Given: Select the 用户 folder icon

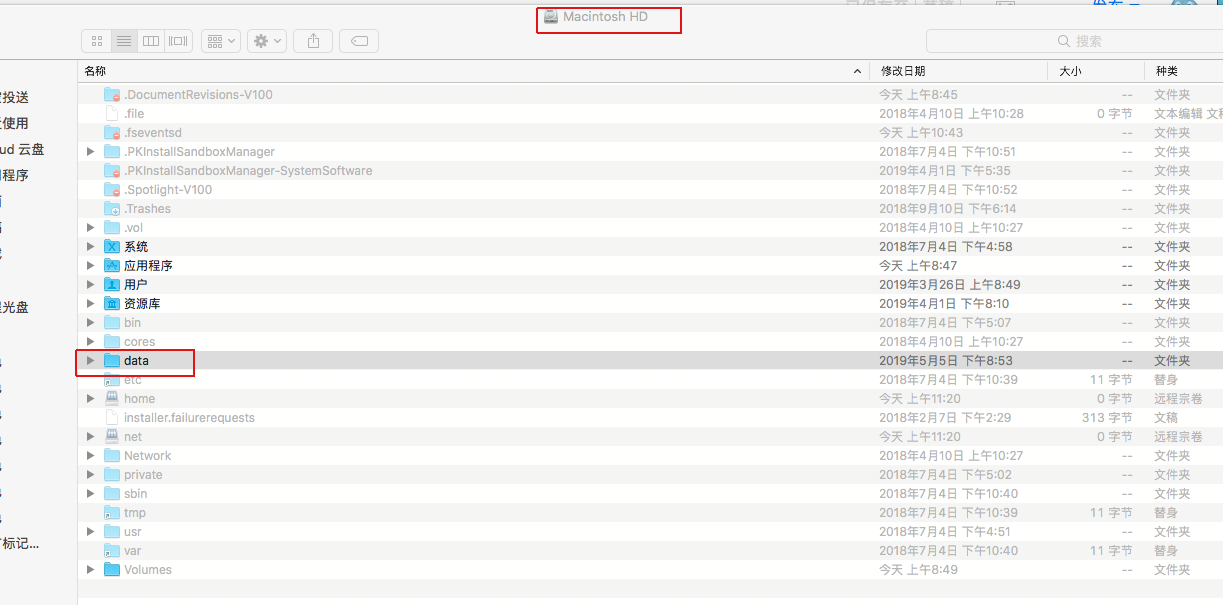Looking at the screenshot, I should click(112, 285).
